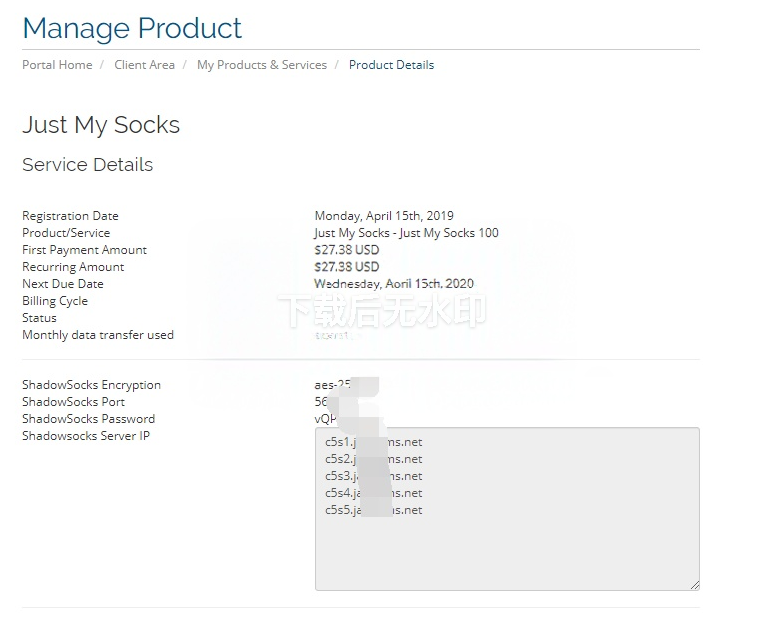Select the Recurring Amount $27.38 USD value
The image size is (762, 624).
click(x=346, y=267)
